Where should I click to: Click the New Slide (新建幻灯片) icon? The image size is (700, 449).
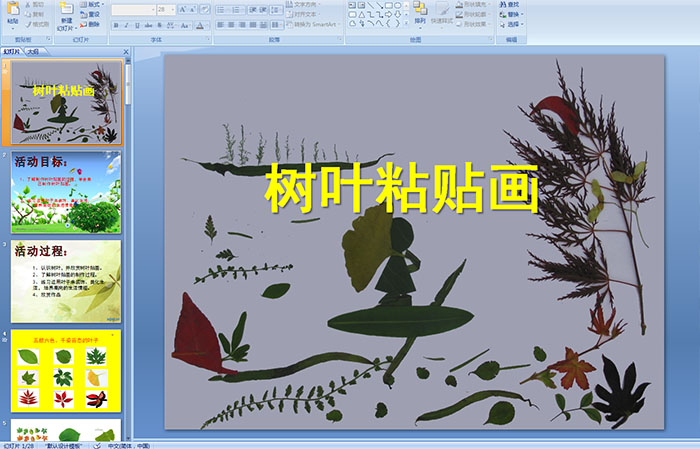pyautogui.click(x=67, y=9)
